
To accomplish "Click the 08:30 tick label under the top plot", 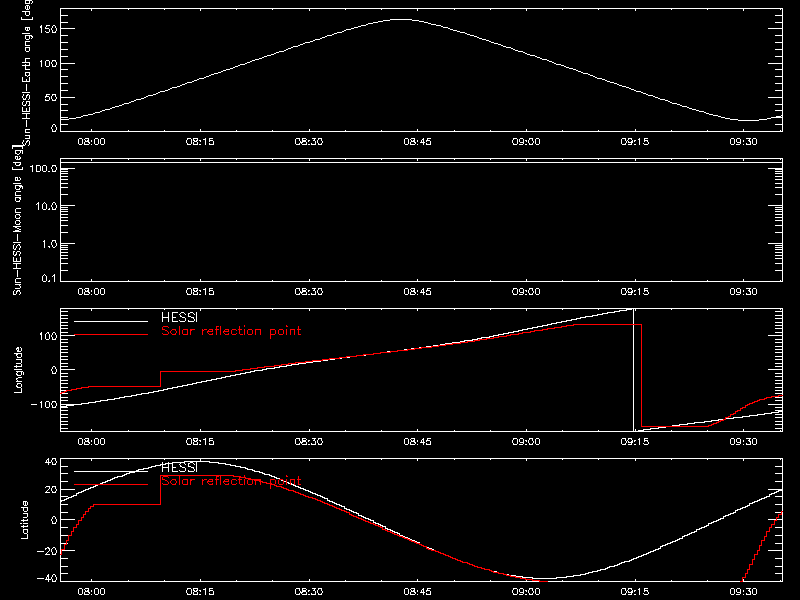I will point(309,142).
